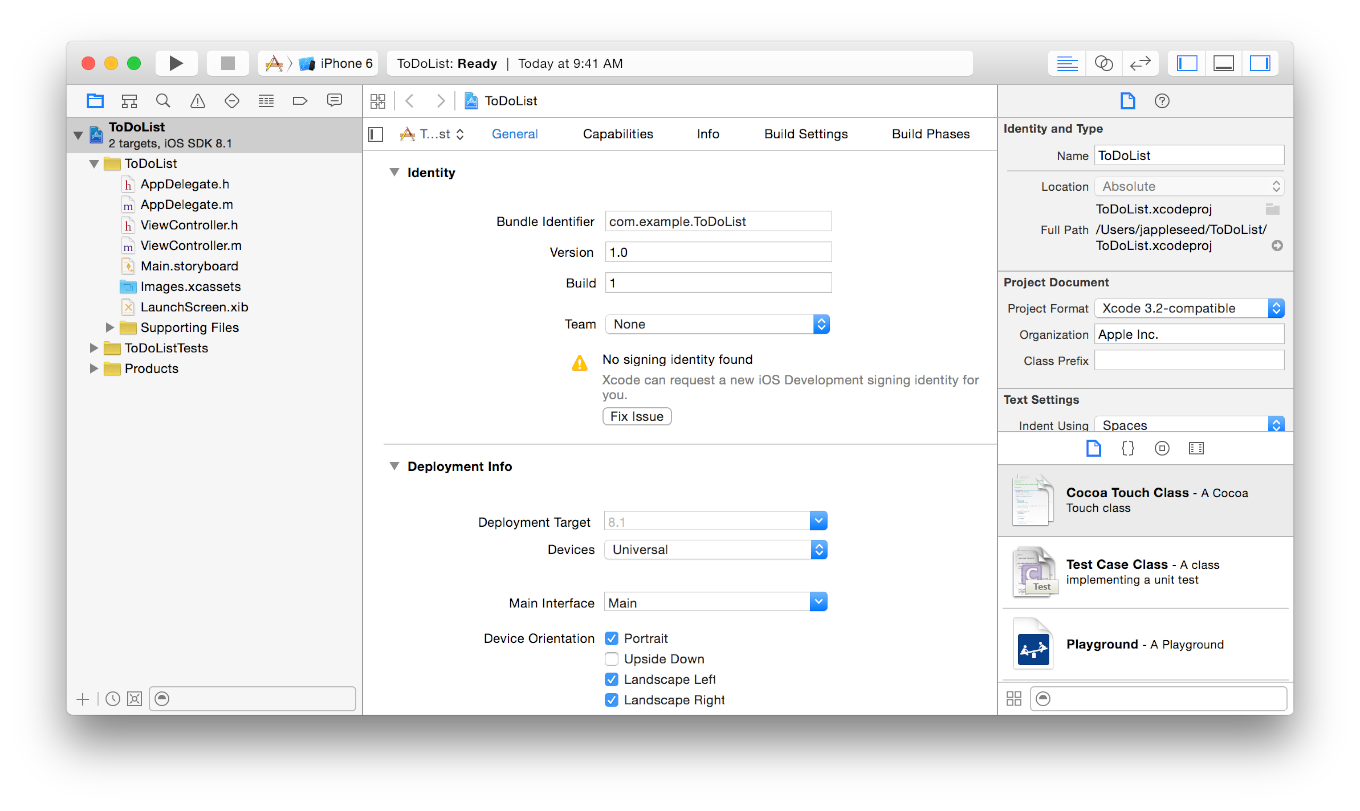Collapse the Identity section triangle

coord(394,173)
